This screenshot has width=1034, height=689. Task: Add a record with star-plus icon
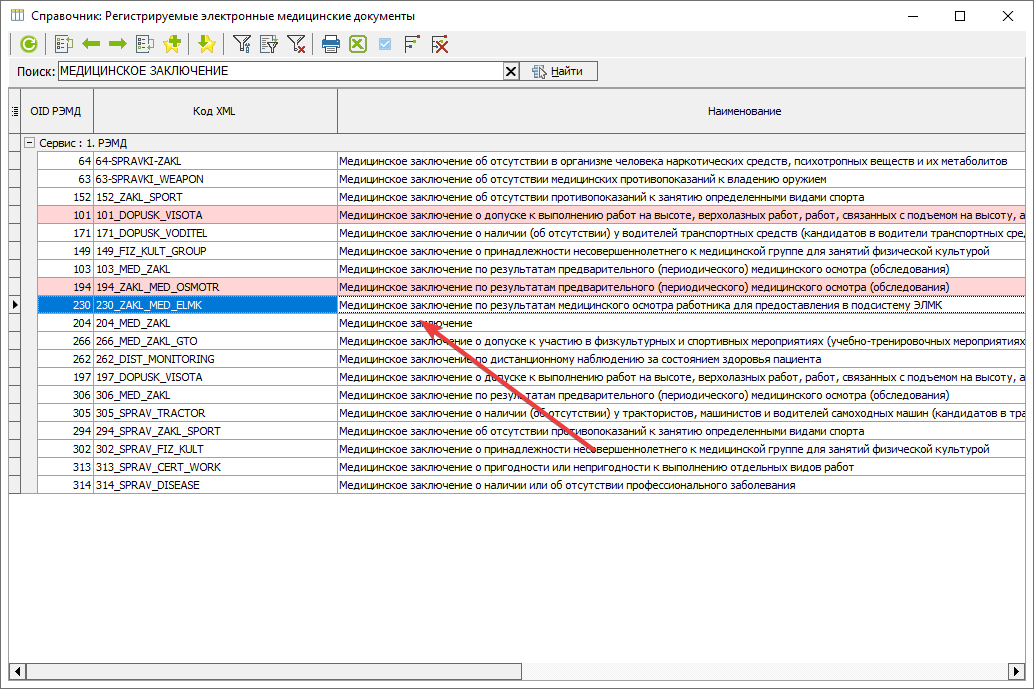point(172,44)
